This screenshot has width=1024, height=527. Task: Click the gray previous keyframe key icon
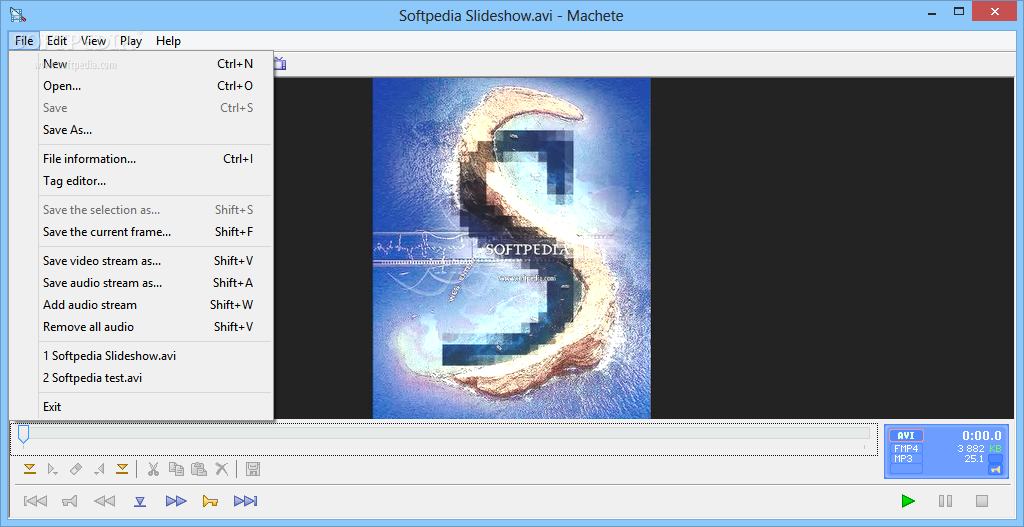(x=70, y=502)
